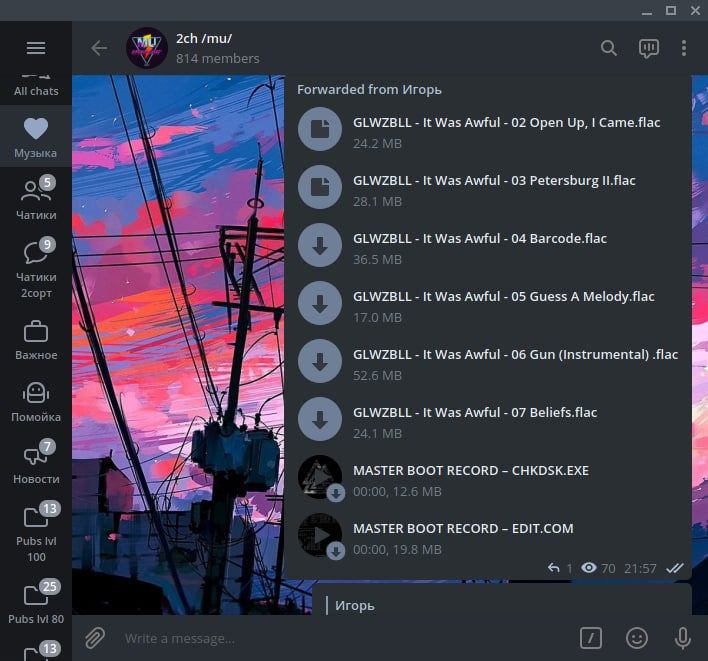Viewport: 708px width, 661px height.
Task: Open the three-dot options menu
Action: pos(684,48)
